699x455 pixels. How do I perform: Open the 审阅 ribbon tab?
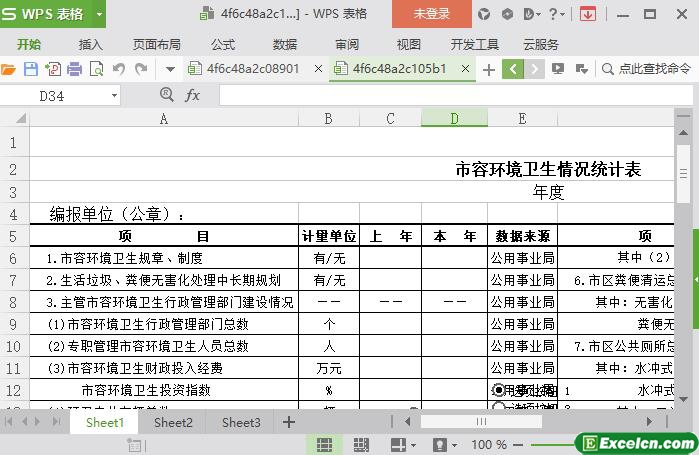pos(347,45)
